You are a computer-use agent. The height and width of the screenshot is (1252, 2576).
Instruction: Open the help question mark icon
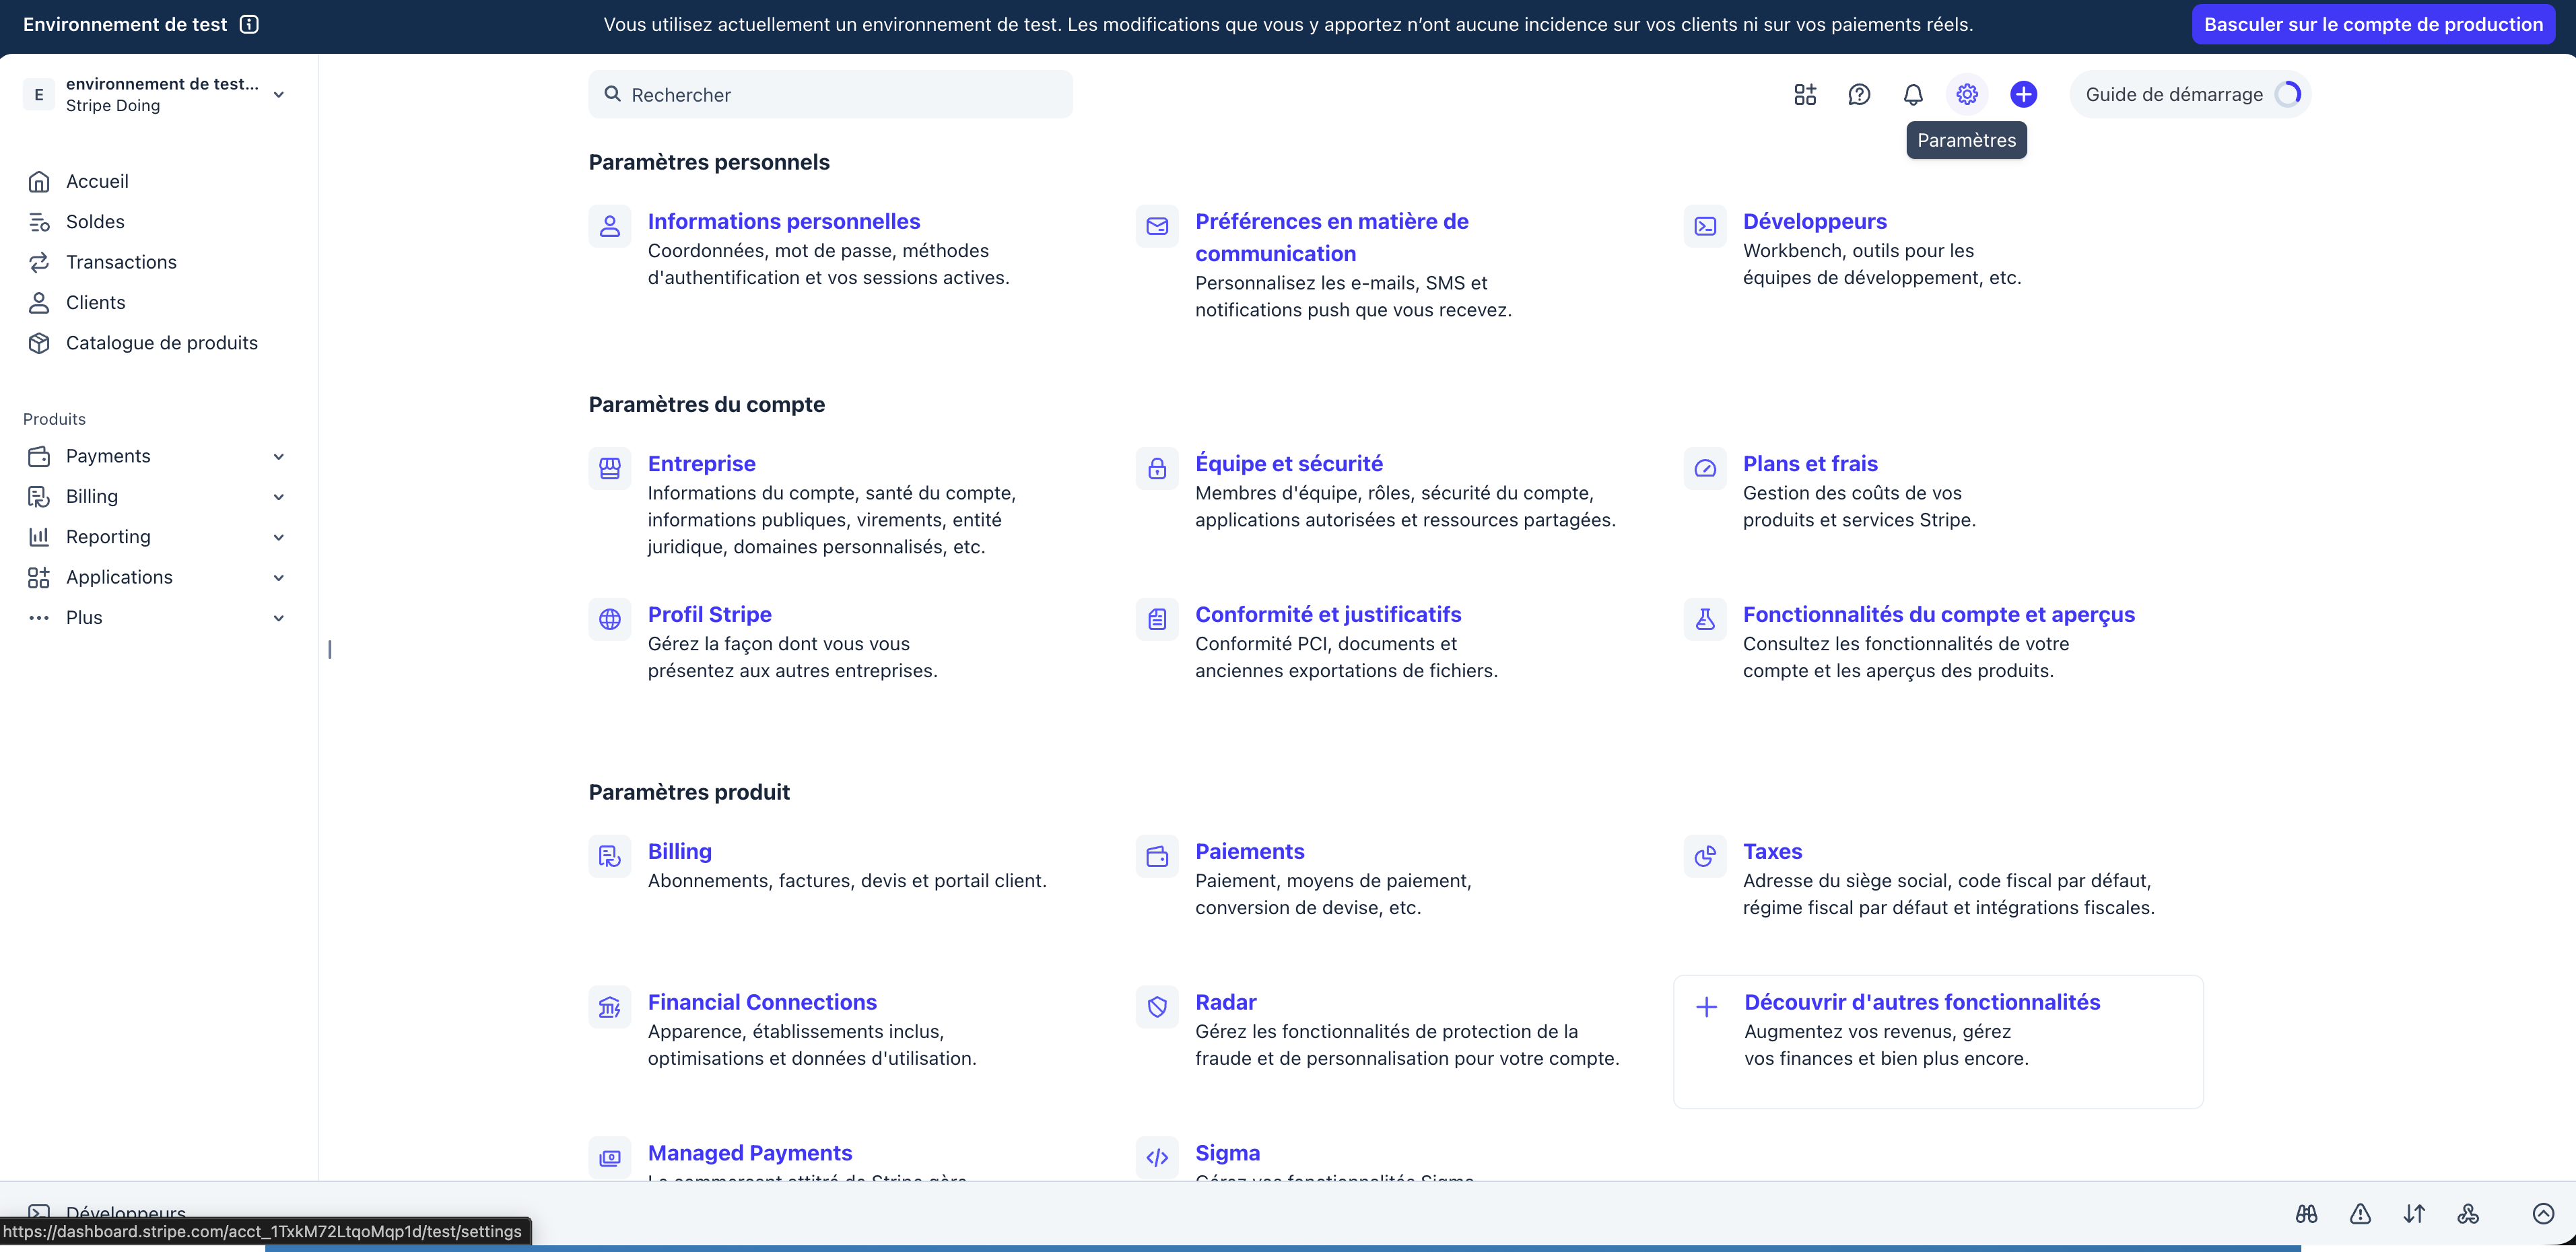tap(1859, 94)
